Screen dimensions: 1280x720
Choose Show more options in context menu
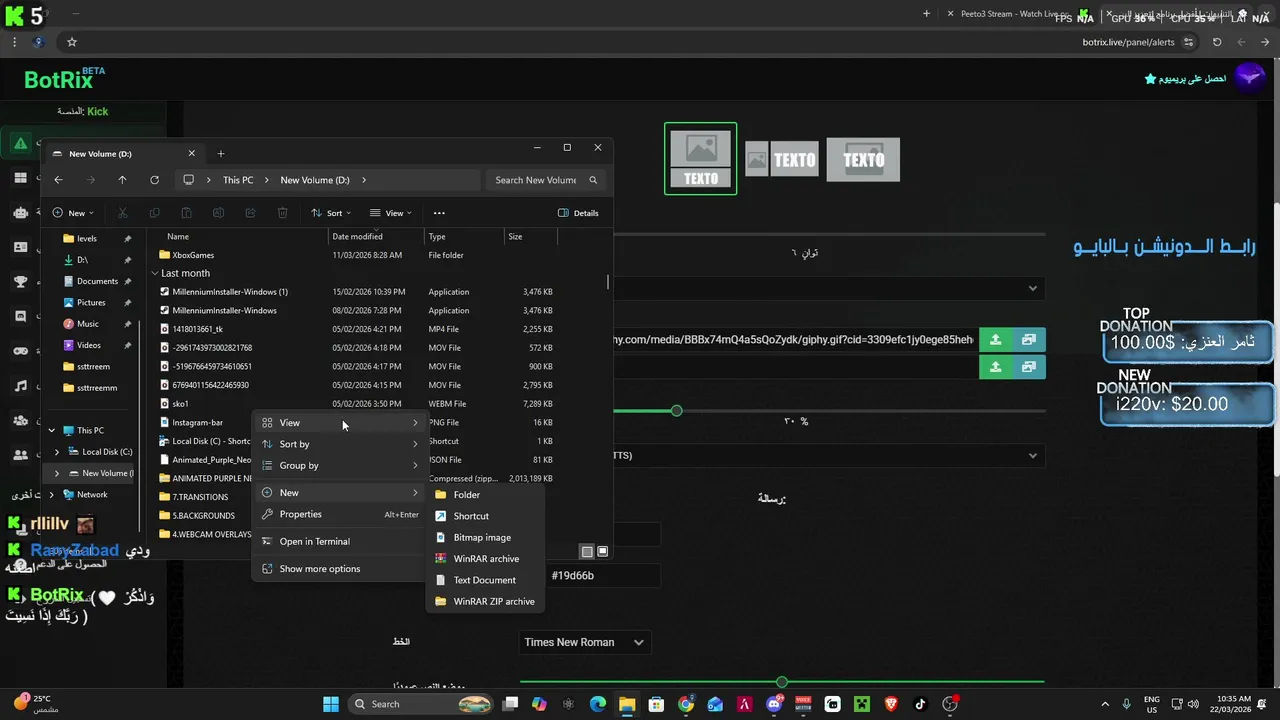(340, 569)
